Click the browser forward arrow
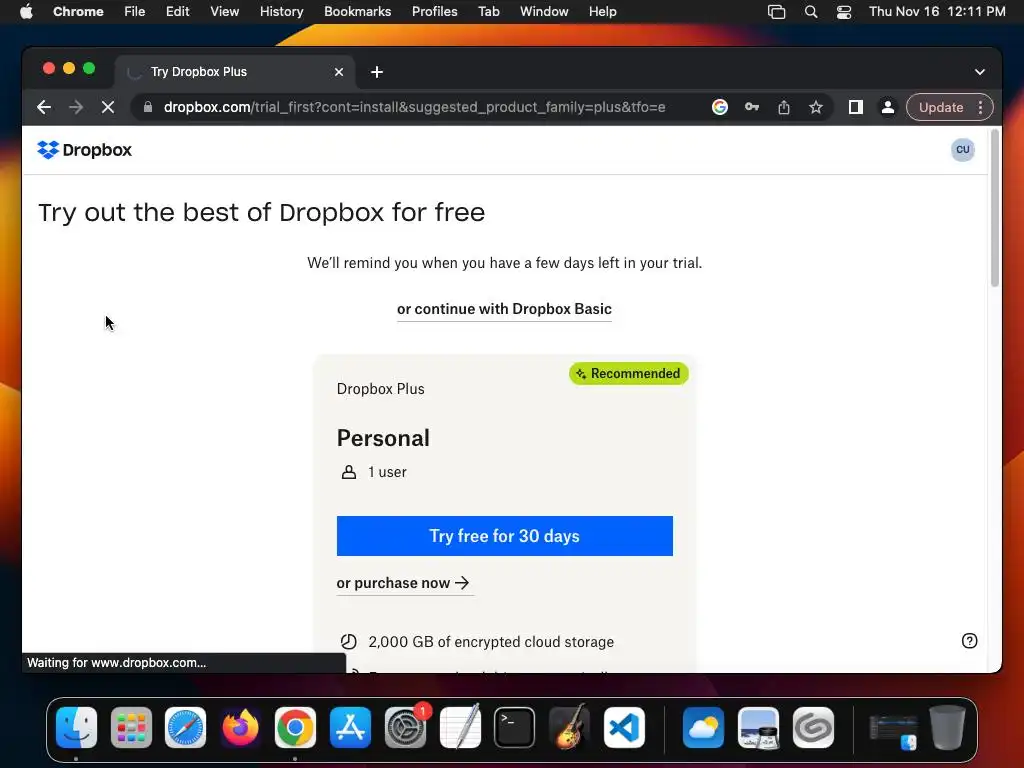 [76, 107]
